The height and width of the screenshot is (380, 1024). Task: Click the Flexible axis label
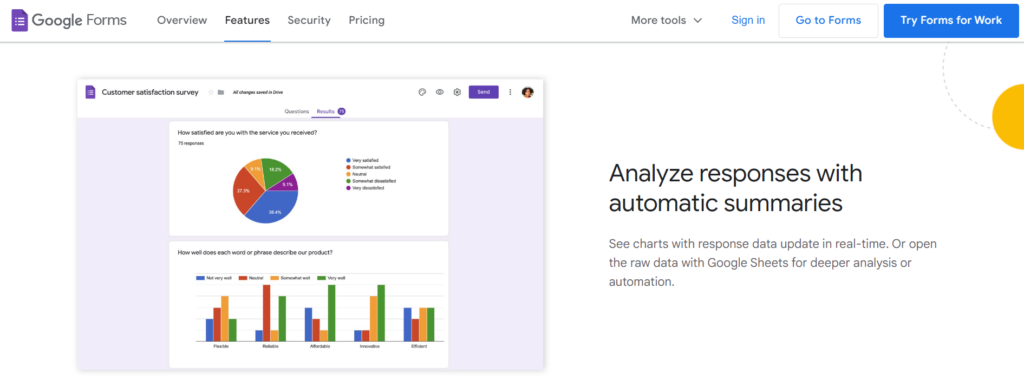221,346
